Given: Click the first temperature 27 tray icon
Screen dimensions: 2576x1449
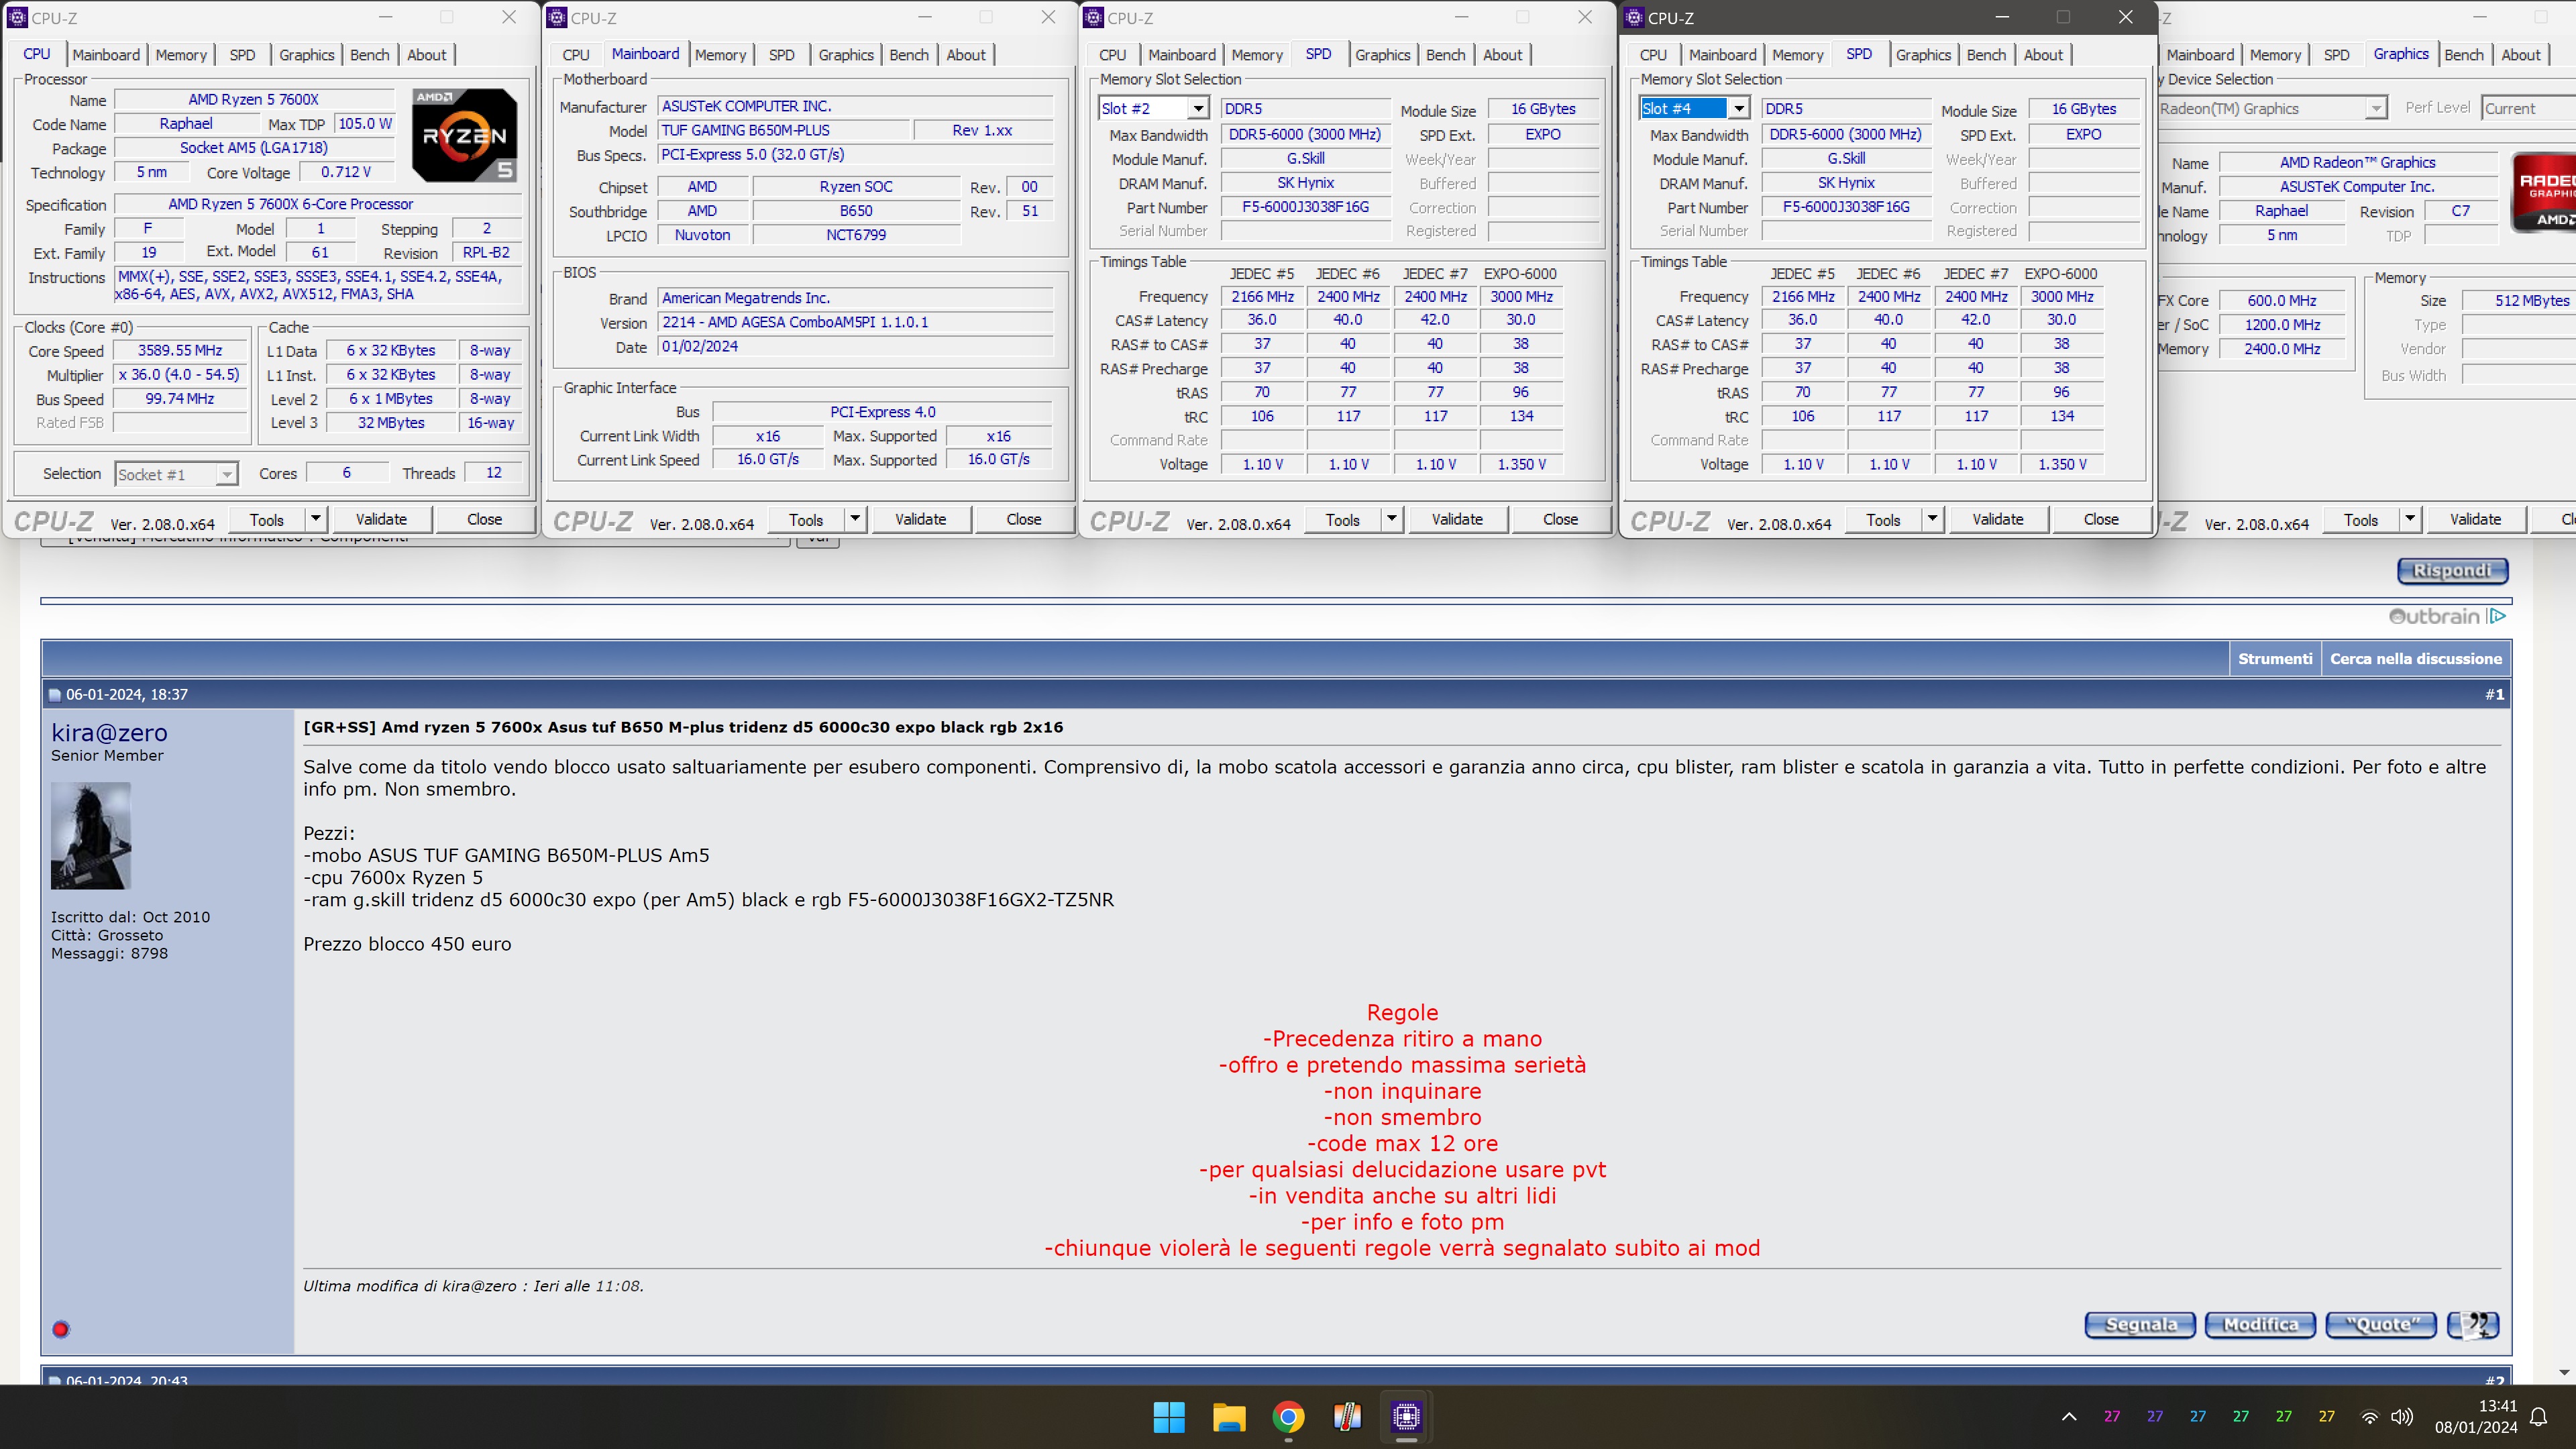Looking at the screenshot, I should [x=2112, y=1416].
